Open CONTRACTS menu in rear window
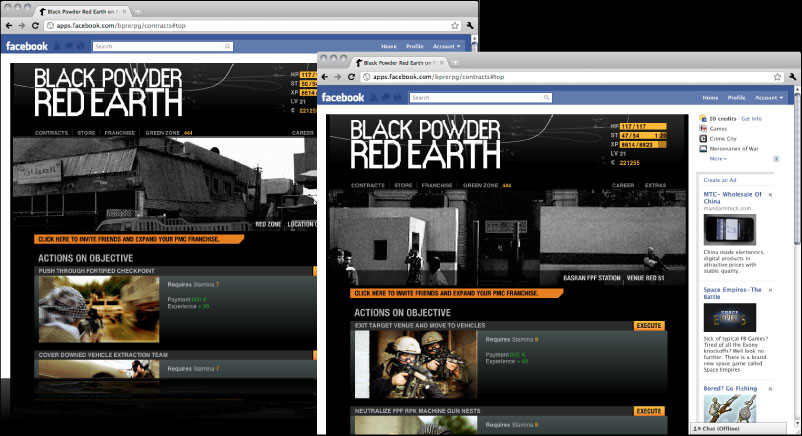The height and width of the screenshot is (436, 802). [x=51, y=133]
